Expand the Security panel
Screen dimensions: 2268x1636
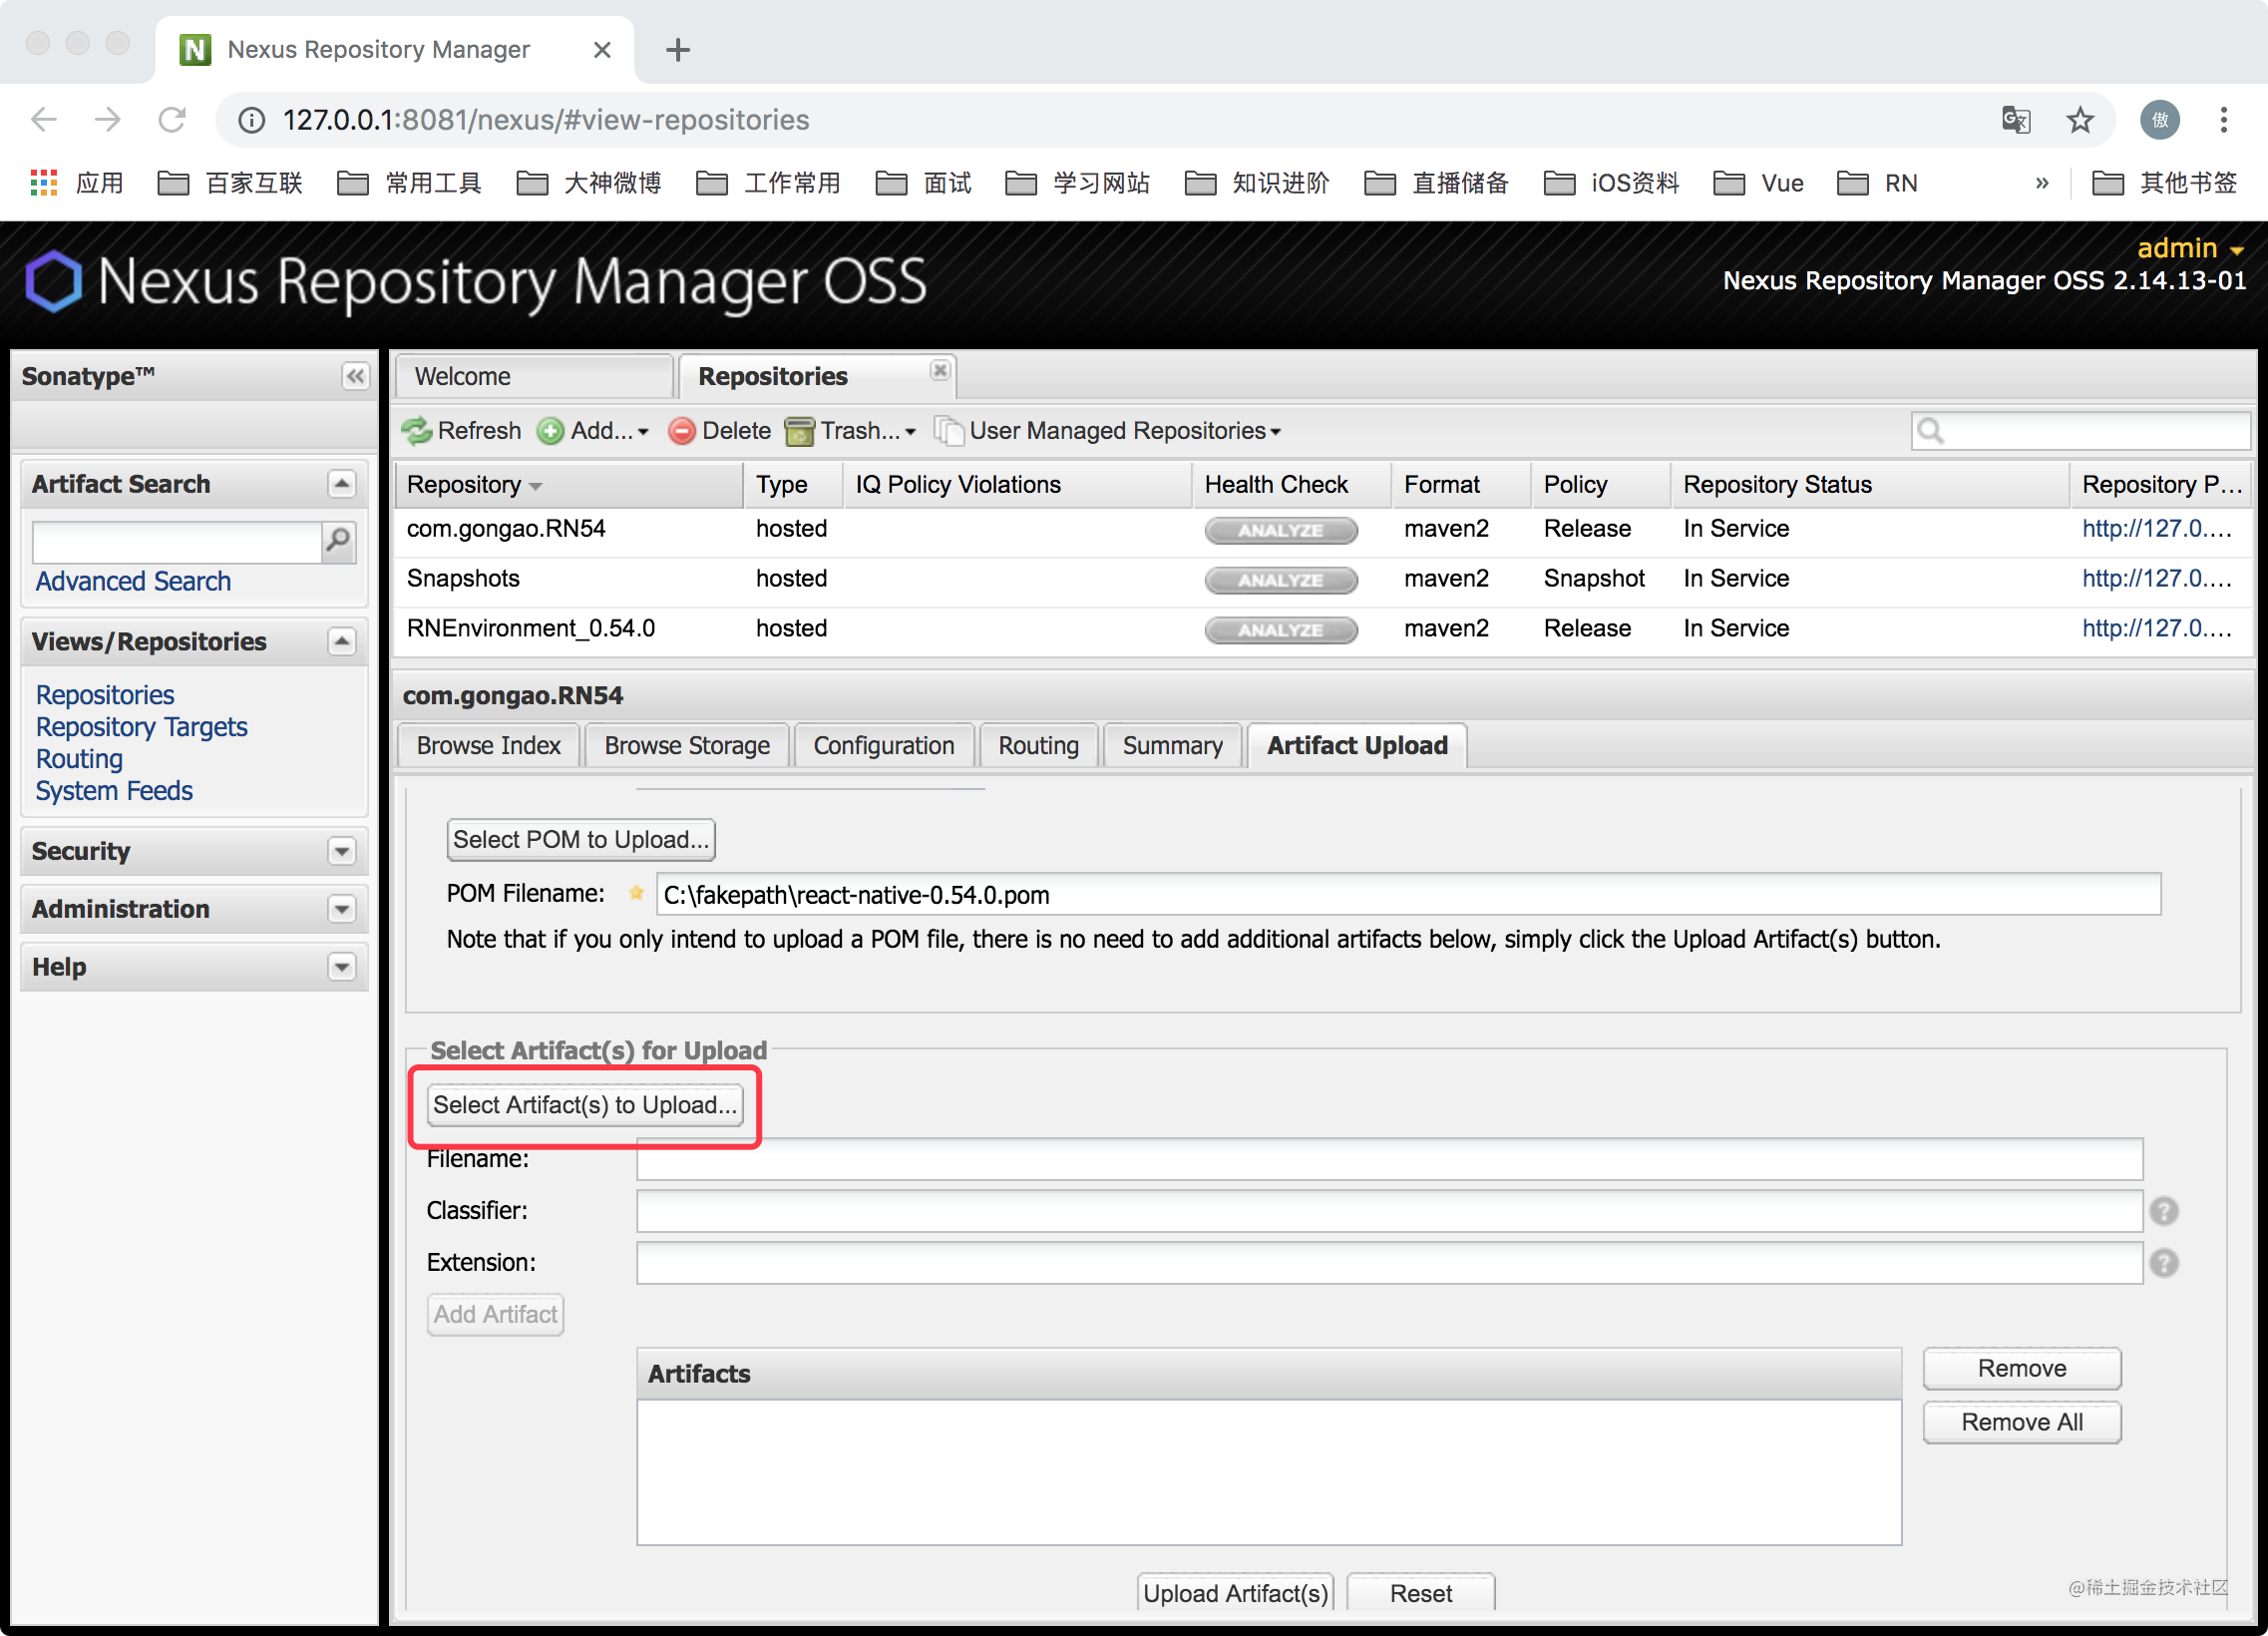coord(342,851)
